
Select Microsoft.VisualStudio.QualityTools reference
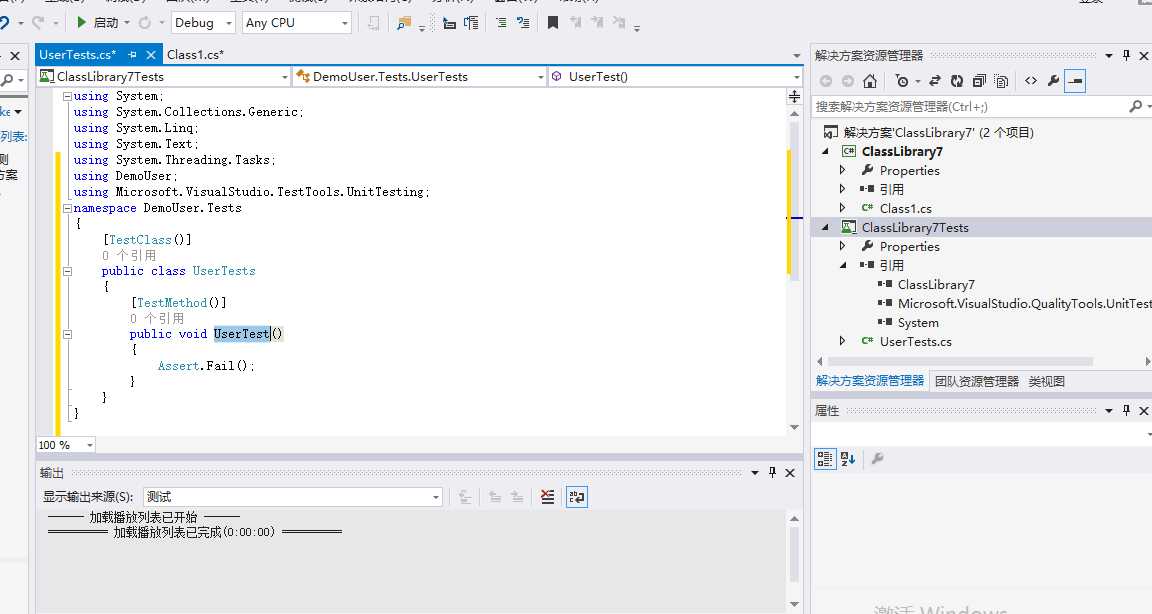click(1024, 304)
